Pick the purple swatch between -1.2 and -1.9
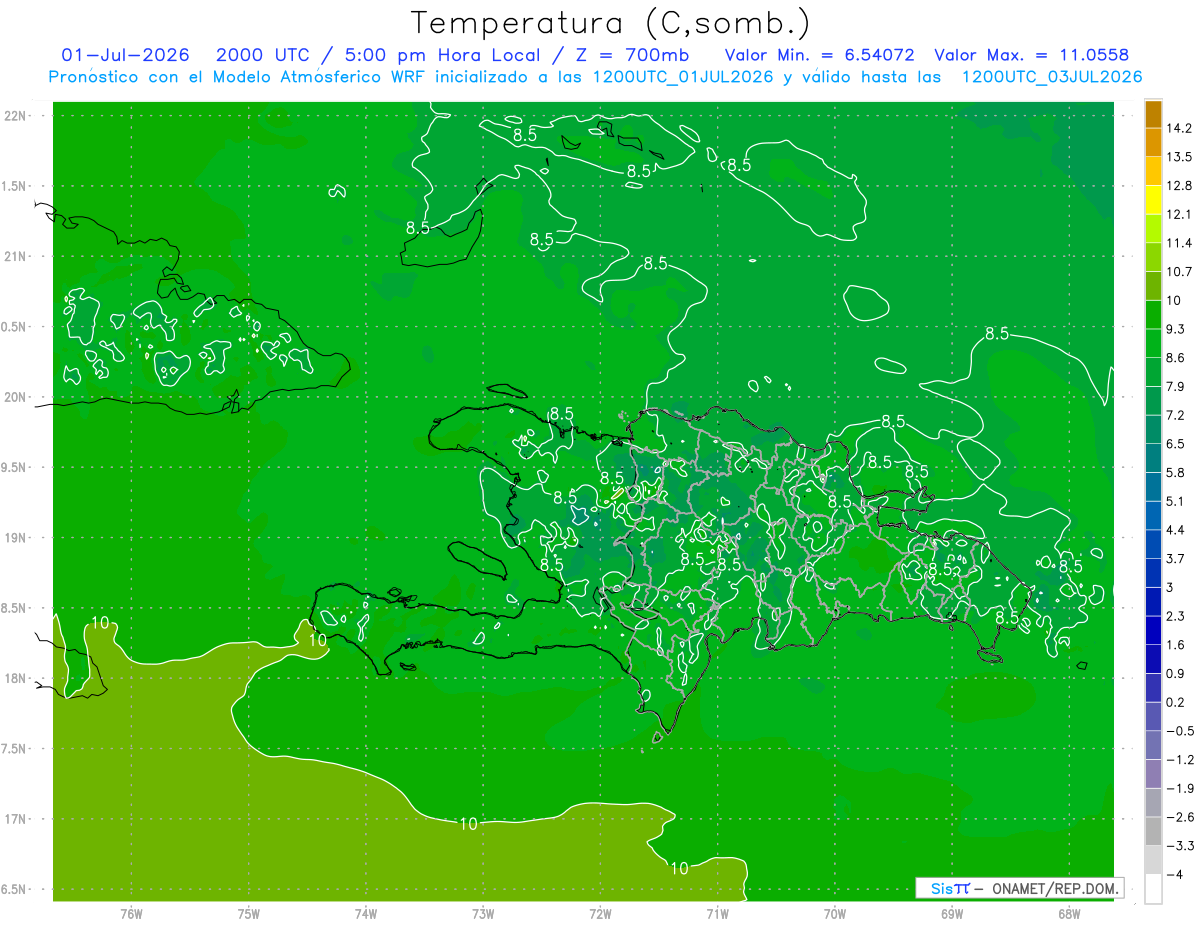The height and width of the screenshot is (927, 1200). coord(1153,774)
